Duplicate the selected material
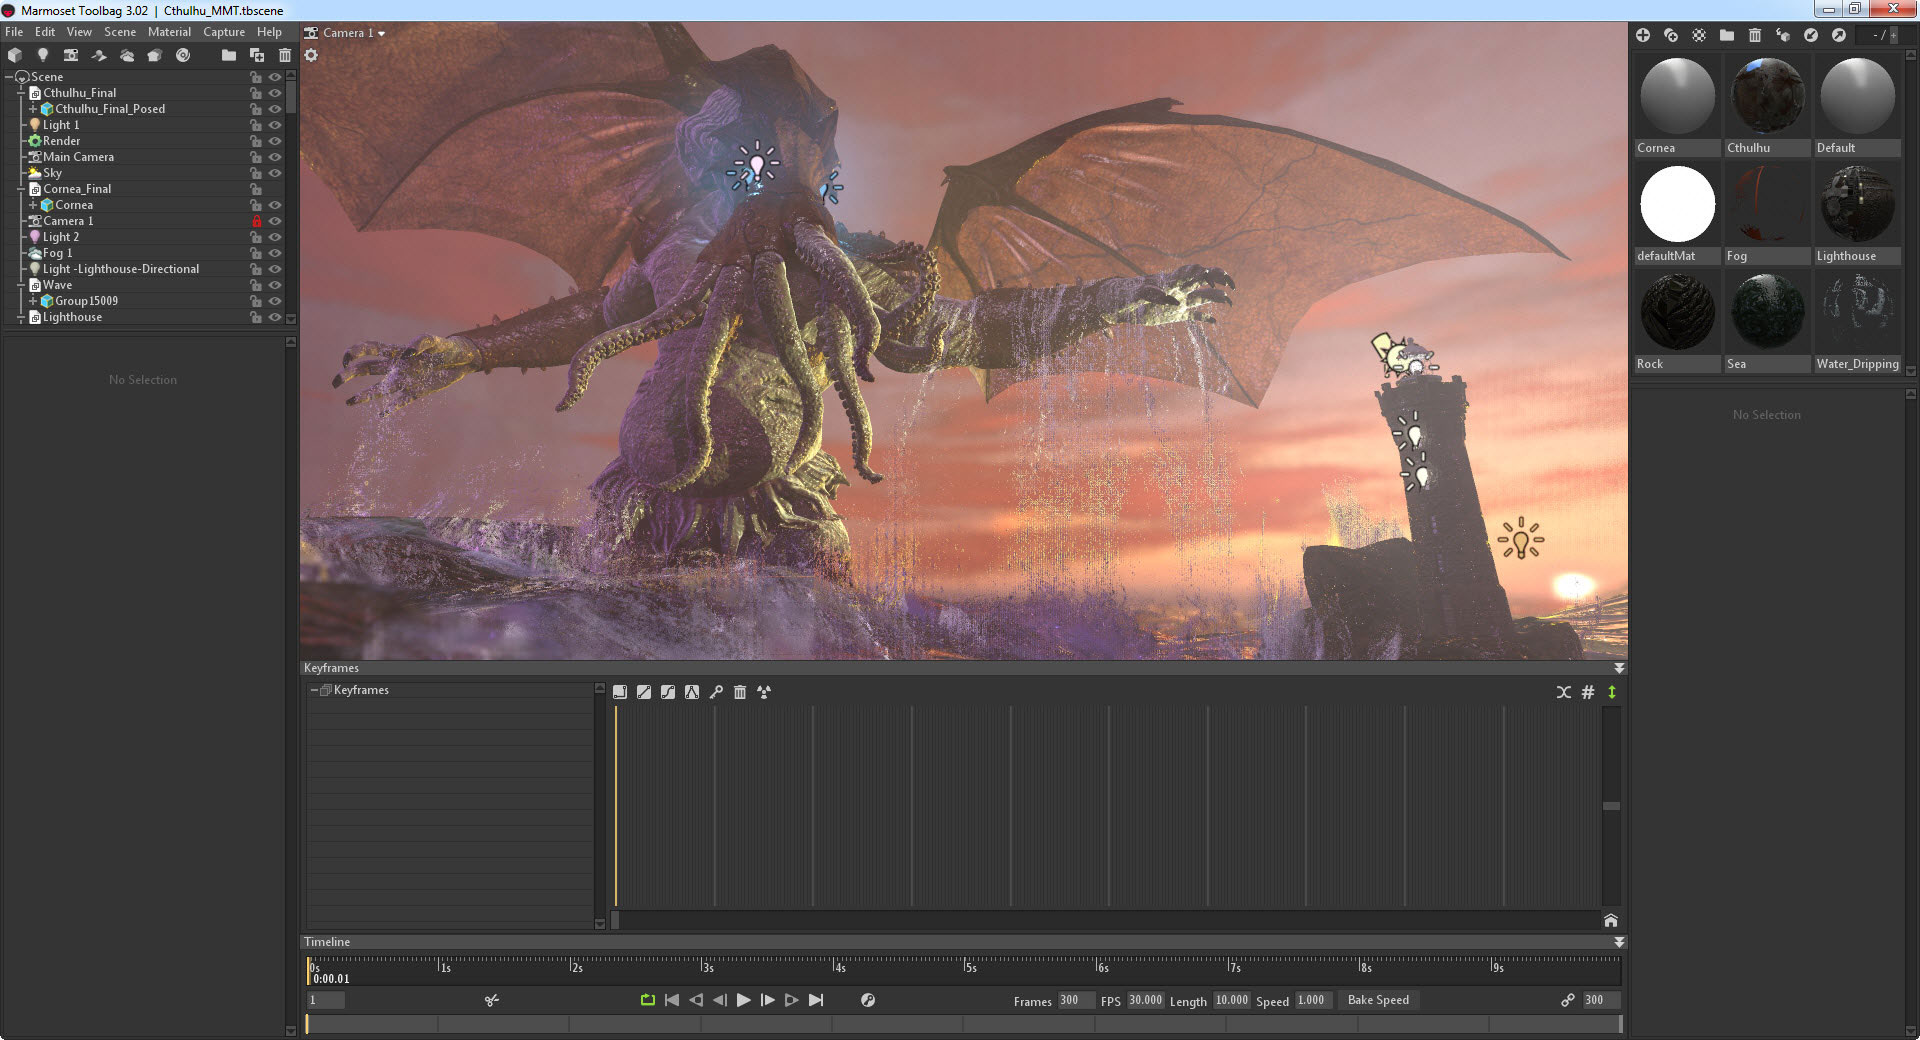1920x1040 pixels. tap(1671, 35)
